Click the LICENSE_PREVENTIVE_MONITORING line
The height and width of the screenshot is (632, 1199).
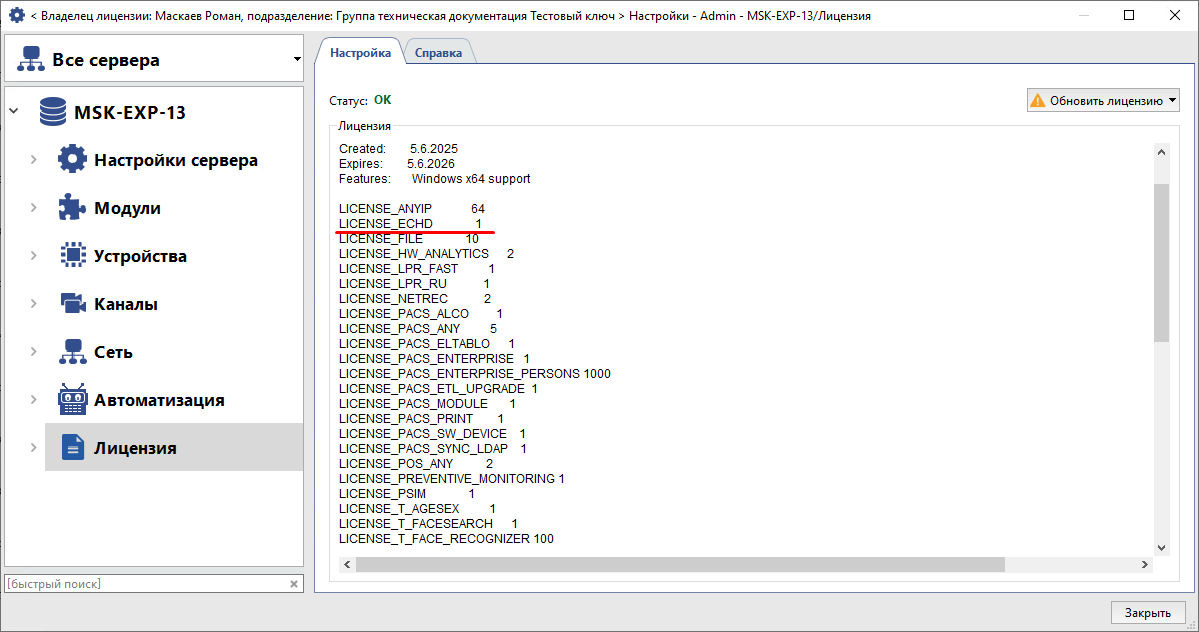point(452,478)
